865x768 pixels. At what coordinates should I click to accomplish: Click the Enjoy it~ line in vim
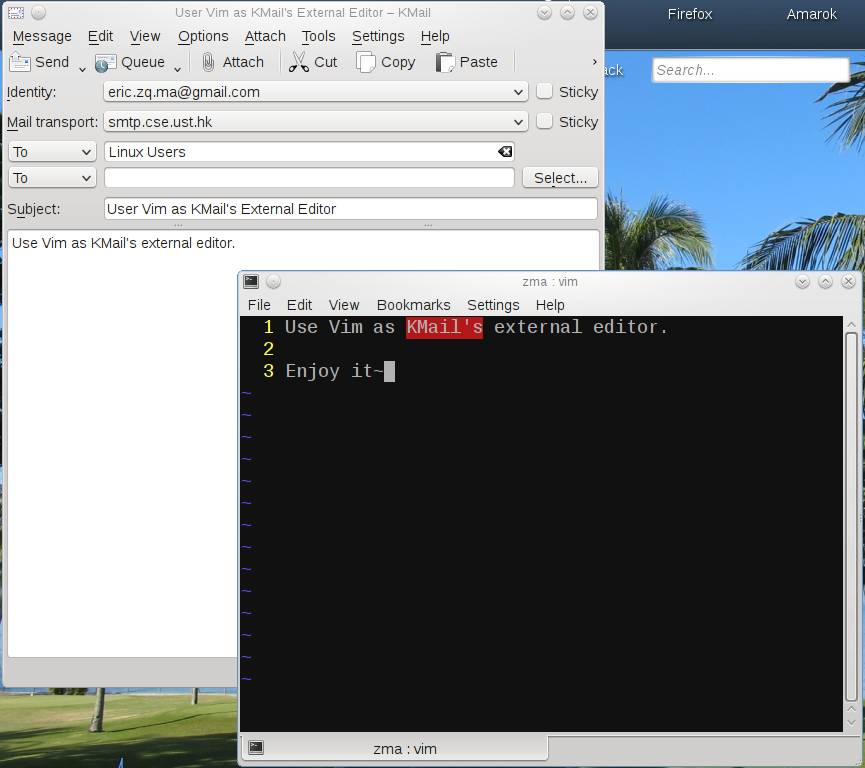click(334, 371)
